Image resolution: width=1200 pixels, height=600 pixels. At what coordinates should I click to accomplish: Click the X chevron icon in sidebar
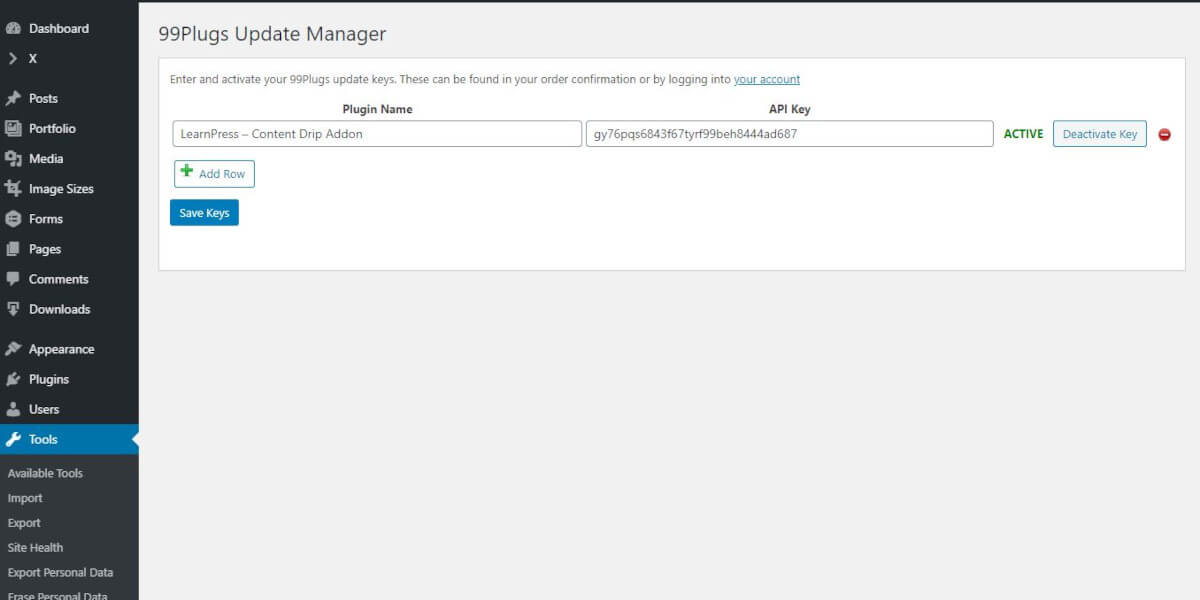13,59
